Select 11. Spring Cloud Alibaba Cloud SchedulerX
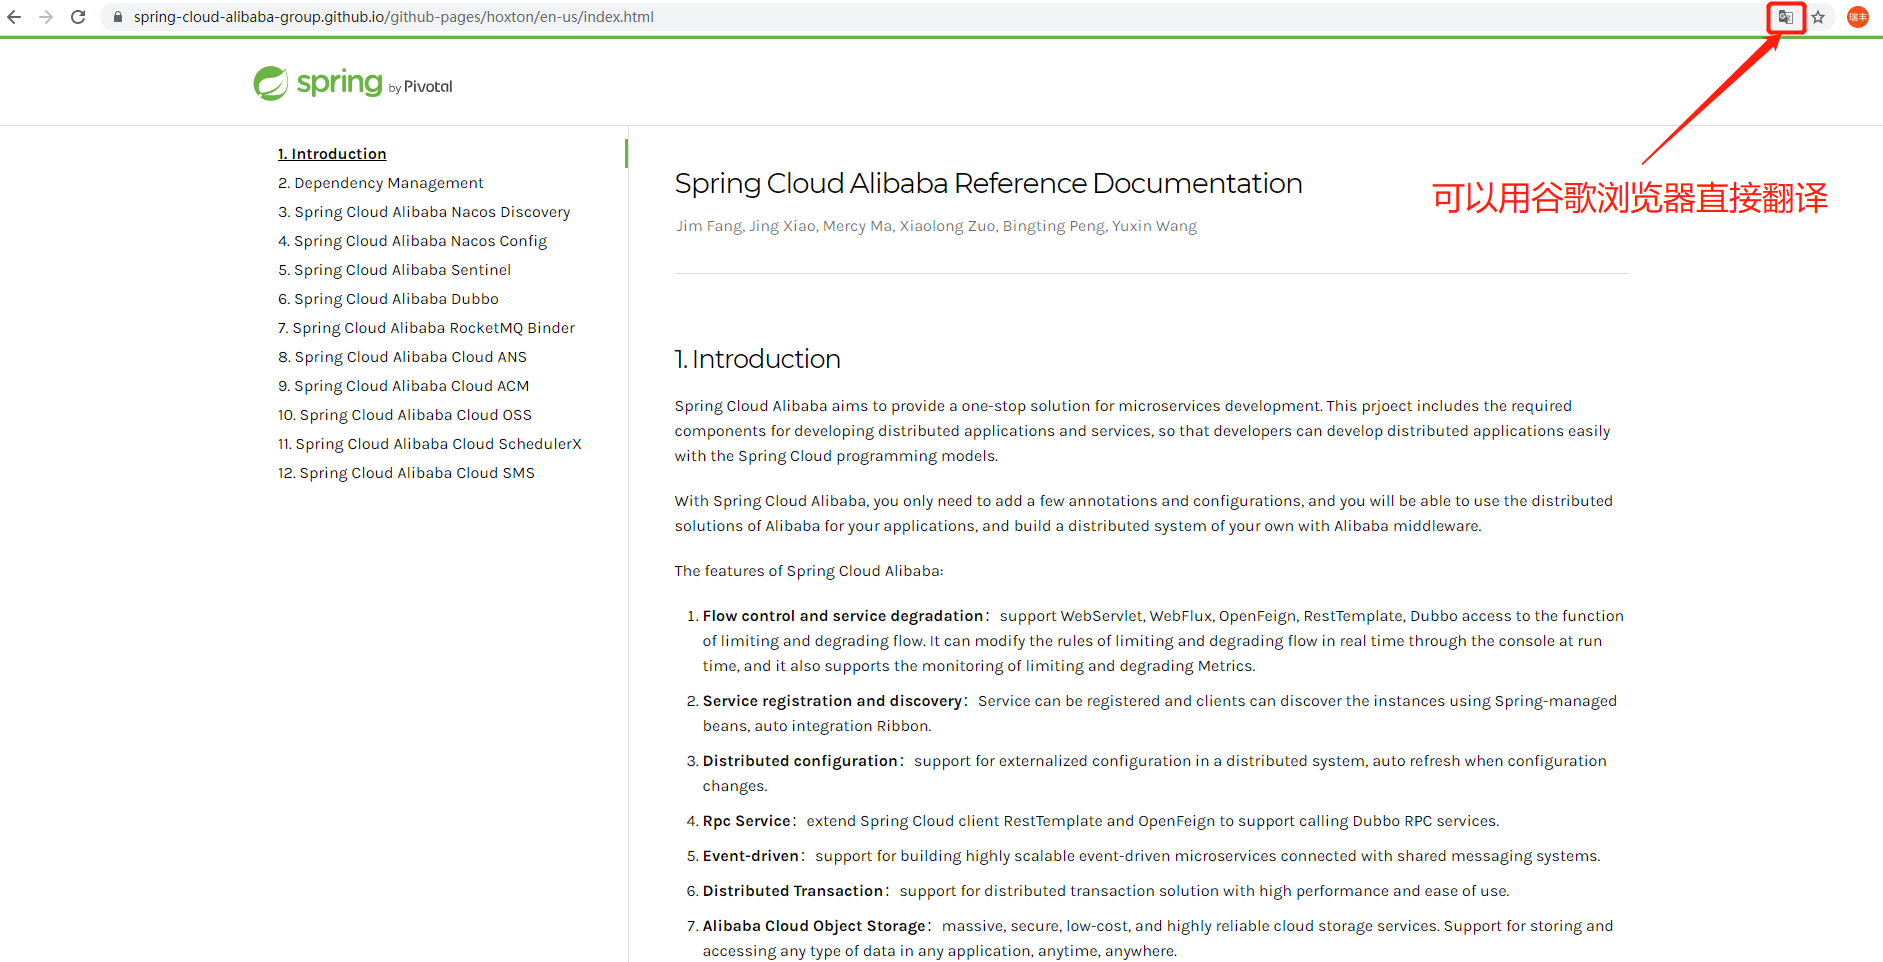 coord(429,444)
